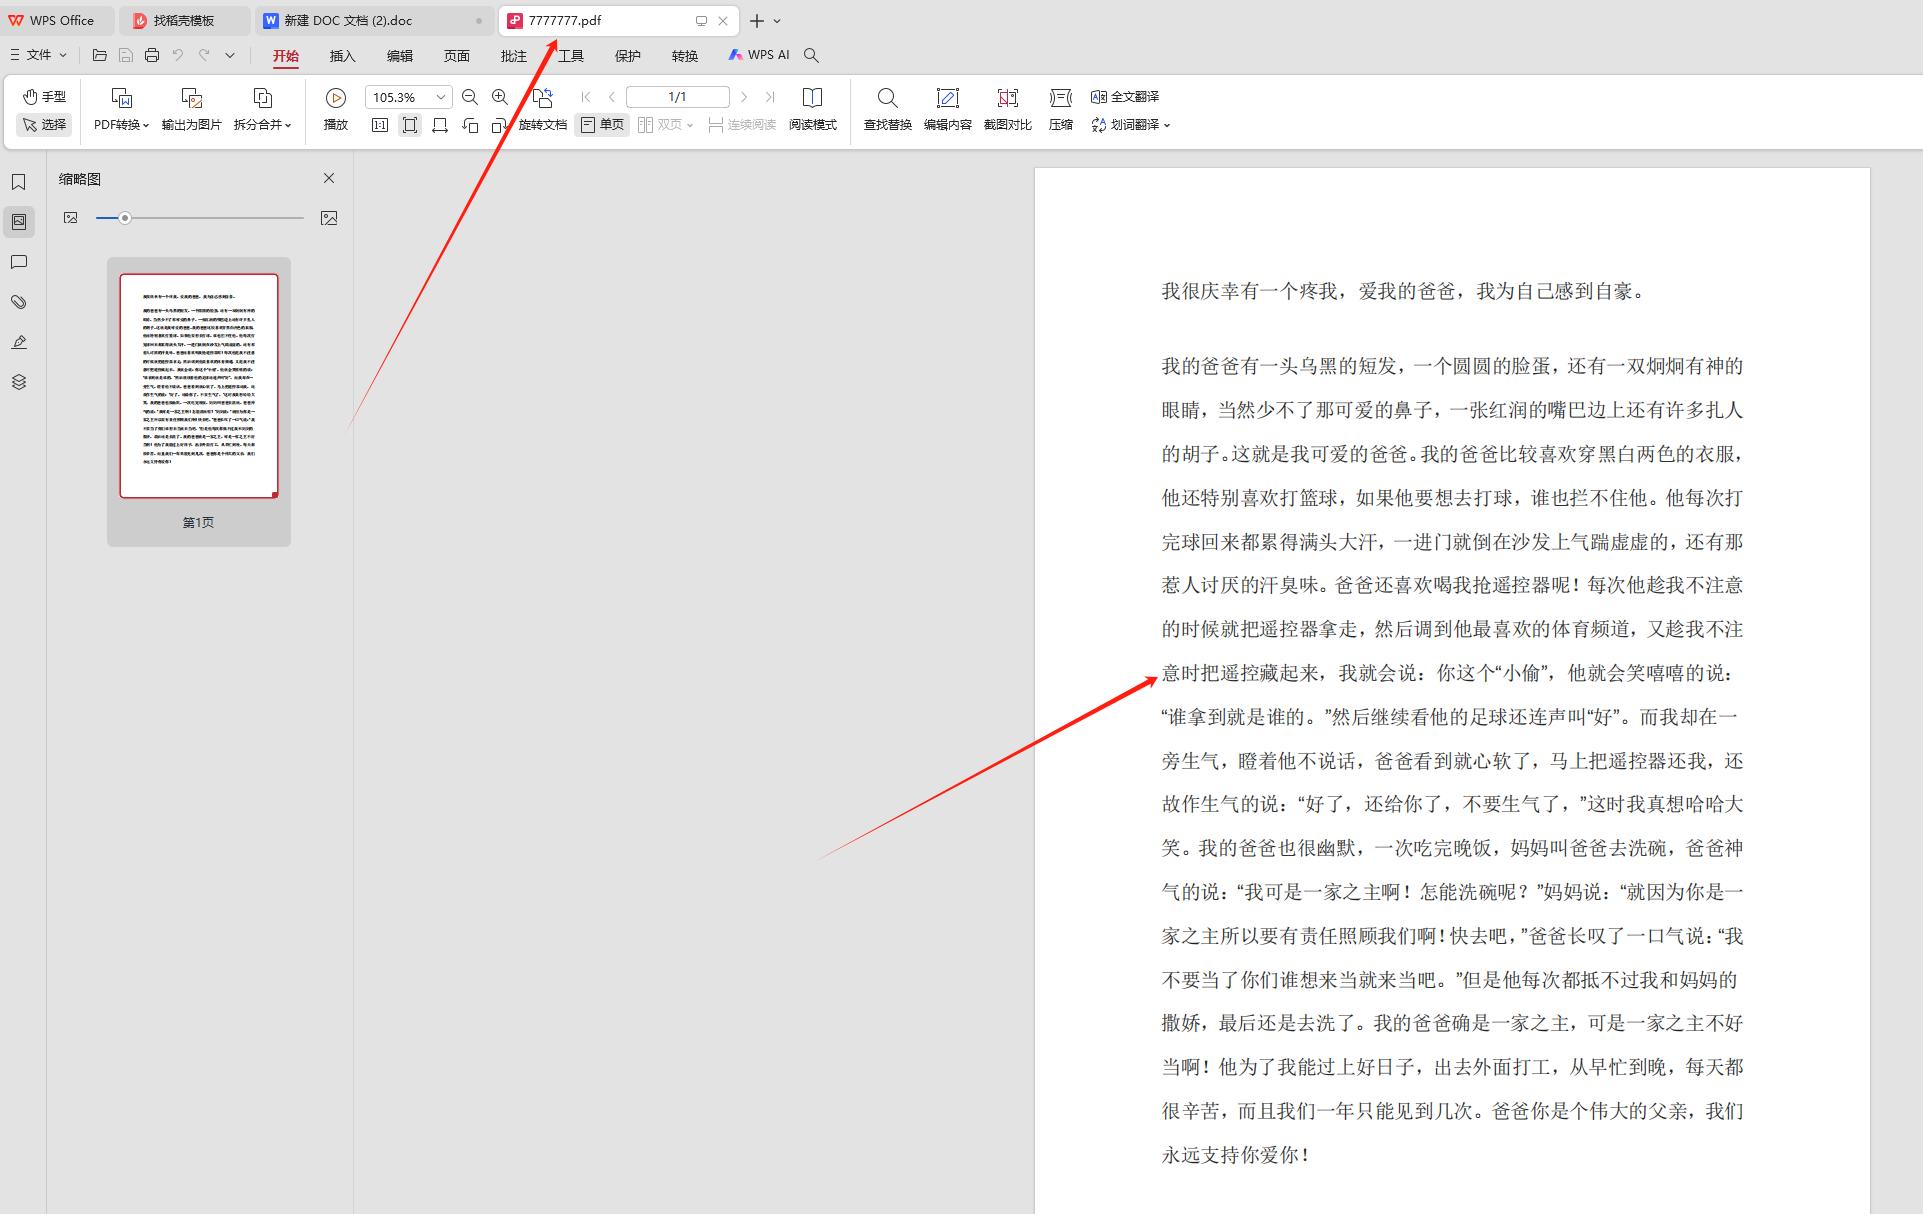Screen dimensions: 1923x1214
Task: Open the comments sidebar panel
Action: click(x=19, y=262)
